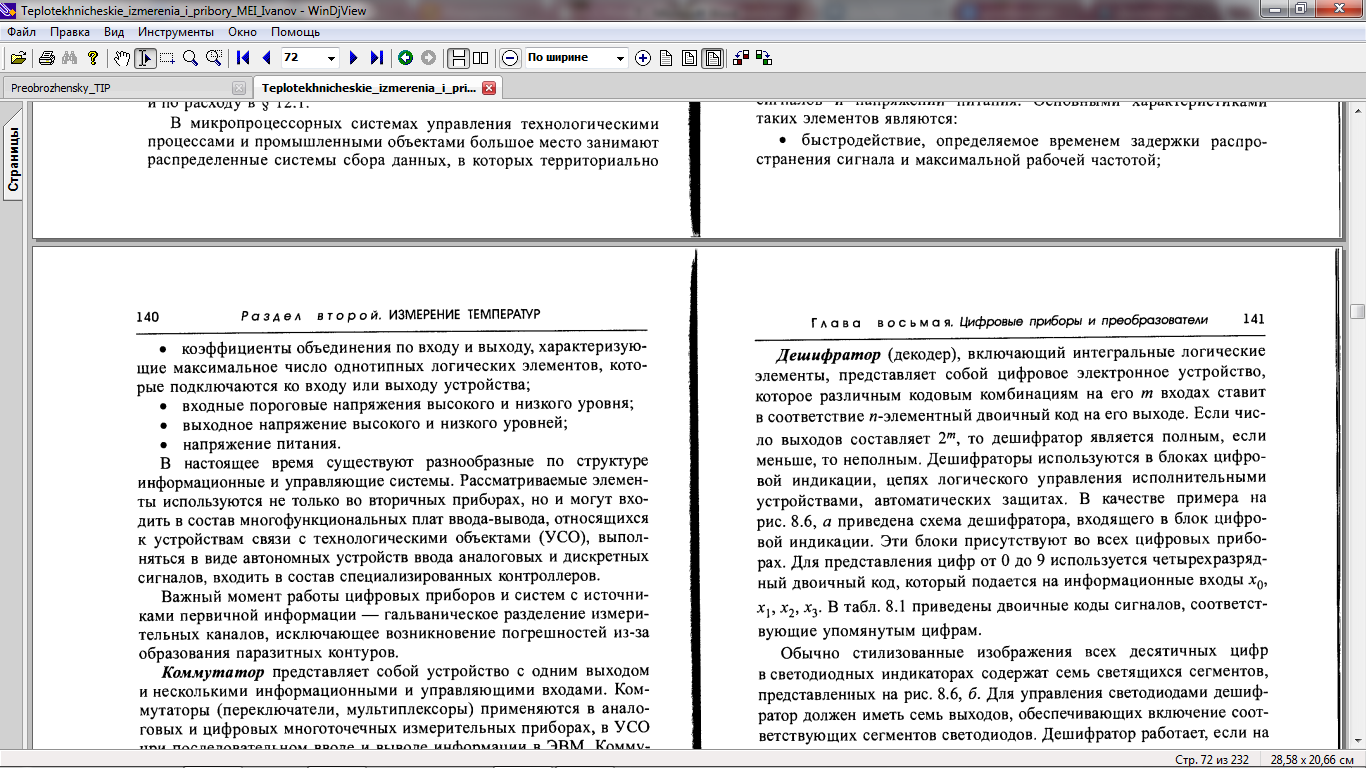Click page number 141 in header

click(x=1254, y=320)
